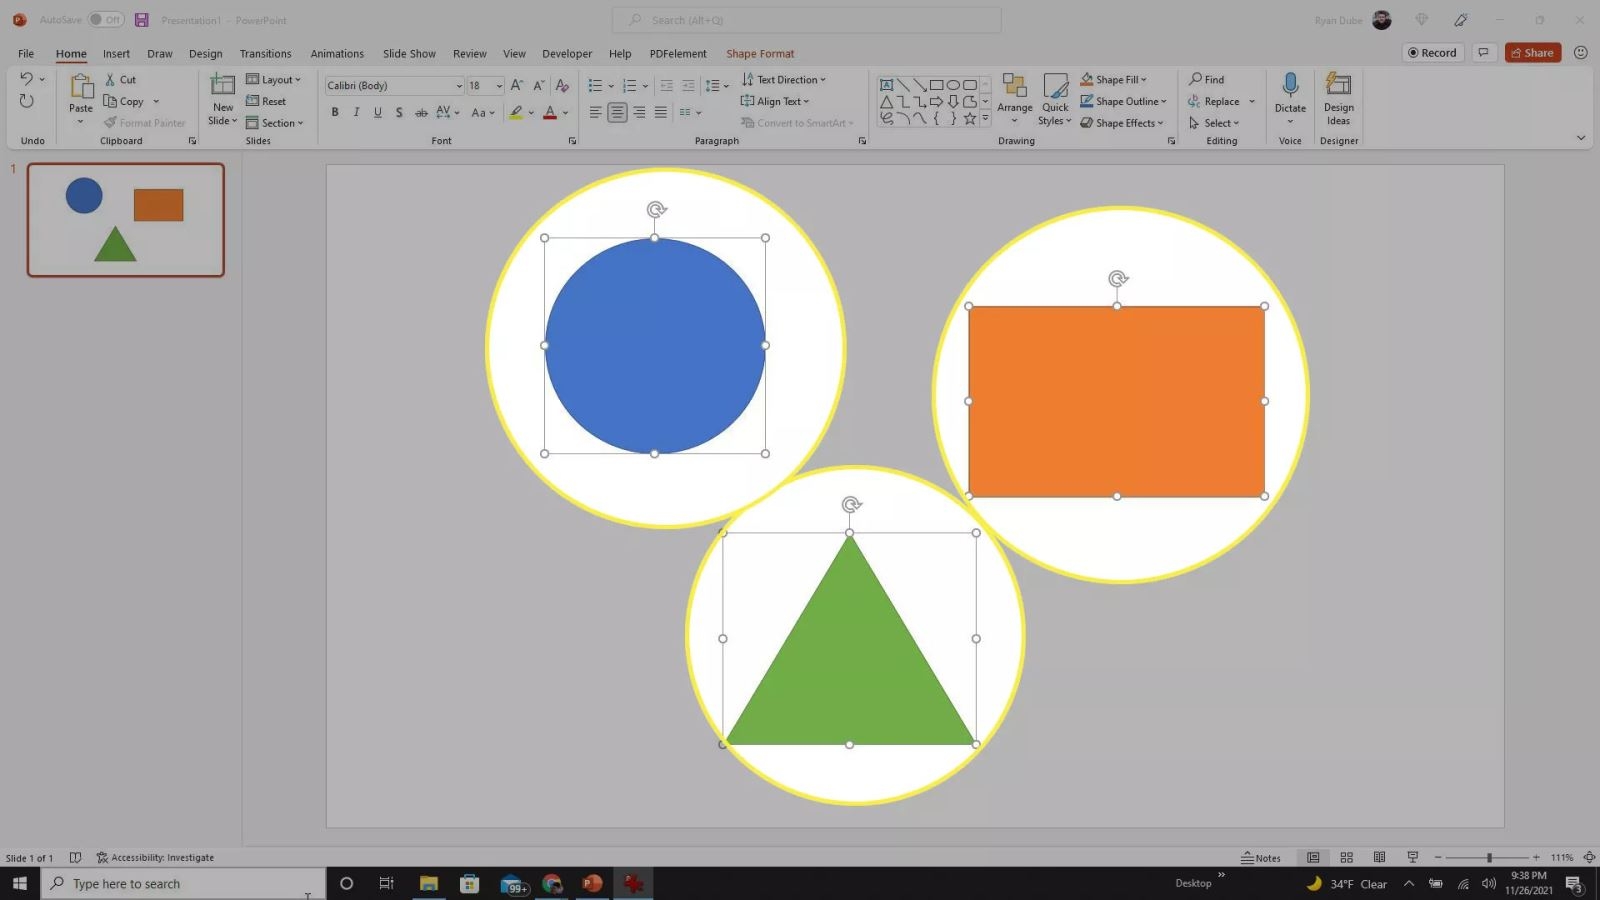Run Accessibility Investigate from status bar
The image size is (1600, 900).
[155, 857]
